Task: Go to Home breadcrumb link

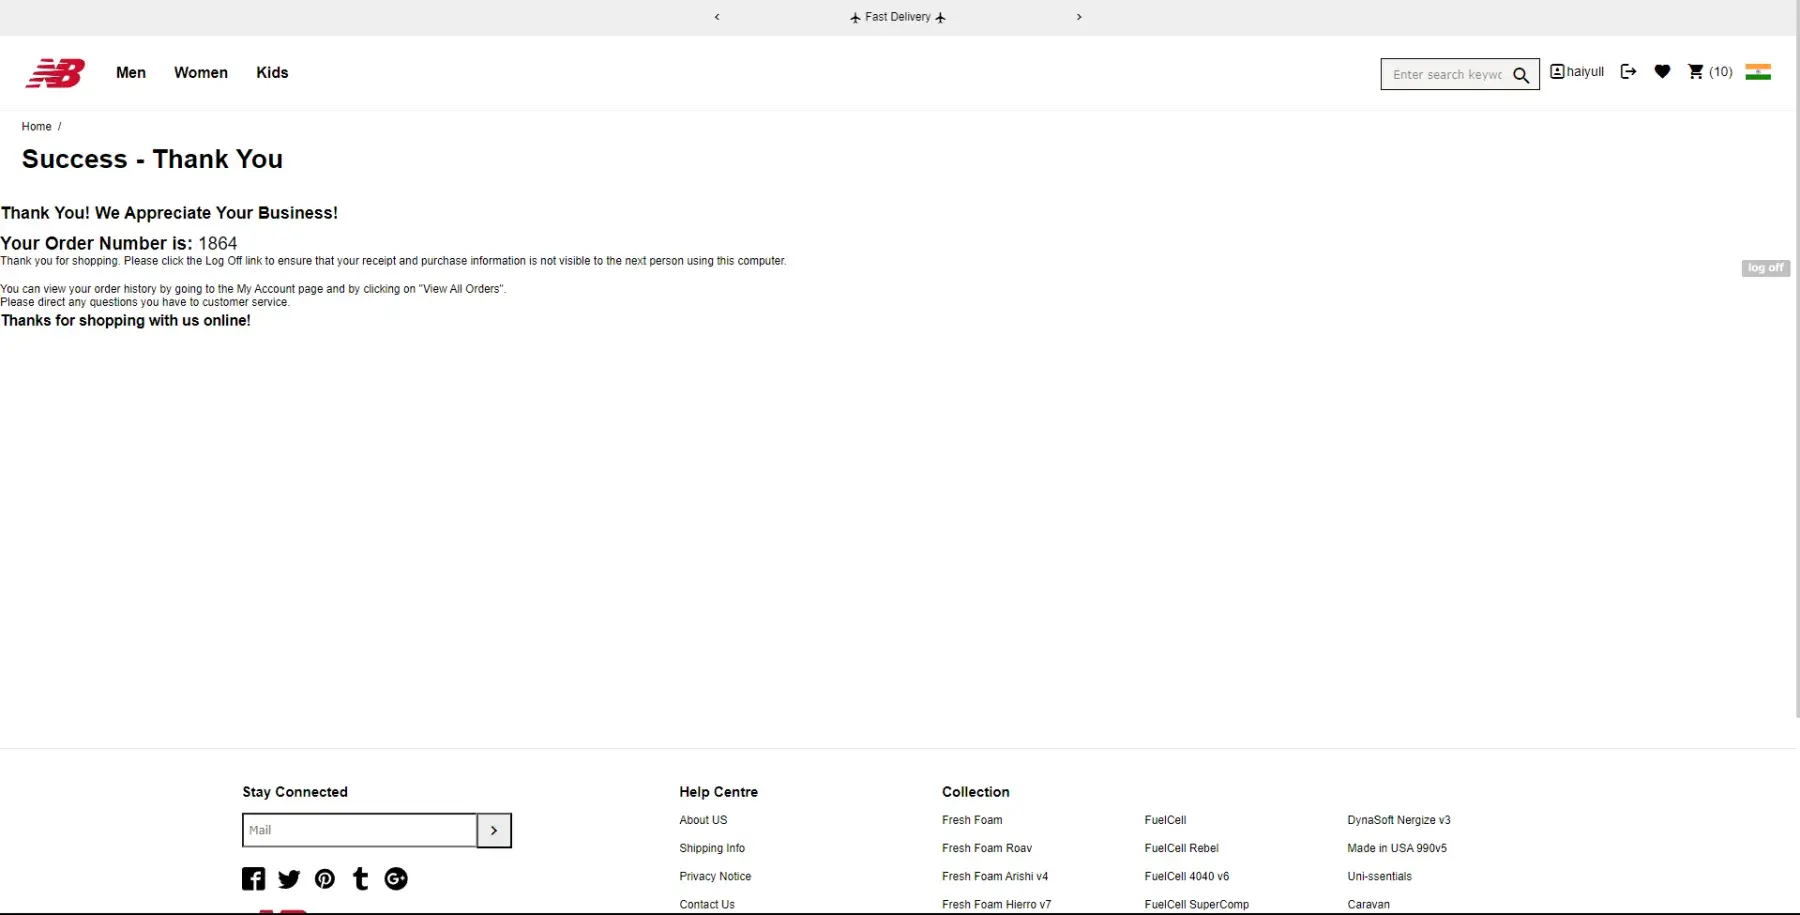Action: (36, 127)
